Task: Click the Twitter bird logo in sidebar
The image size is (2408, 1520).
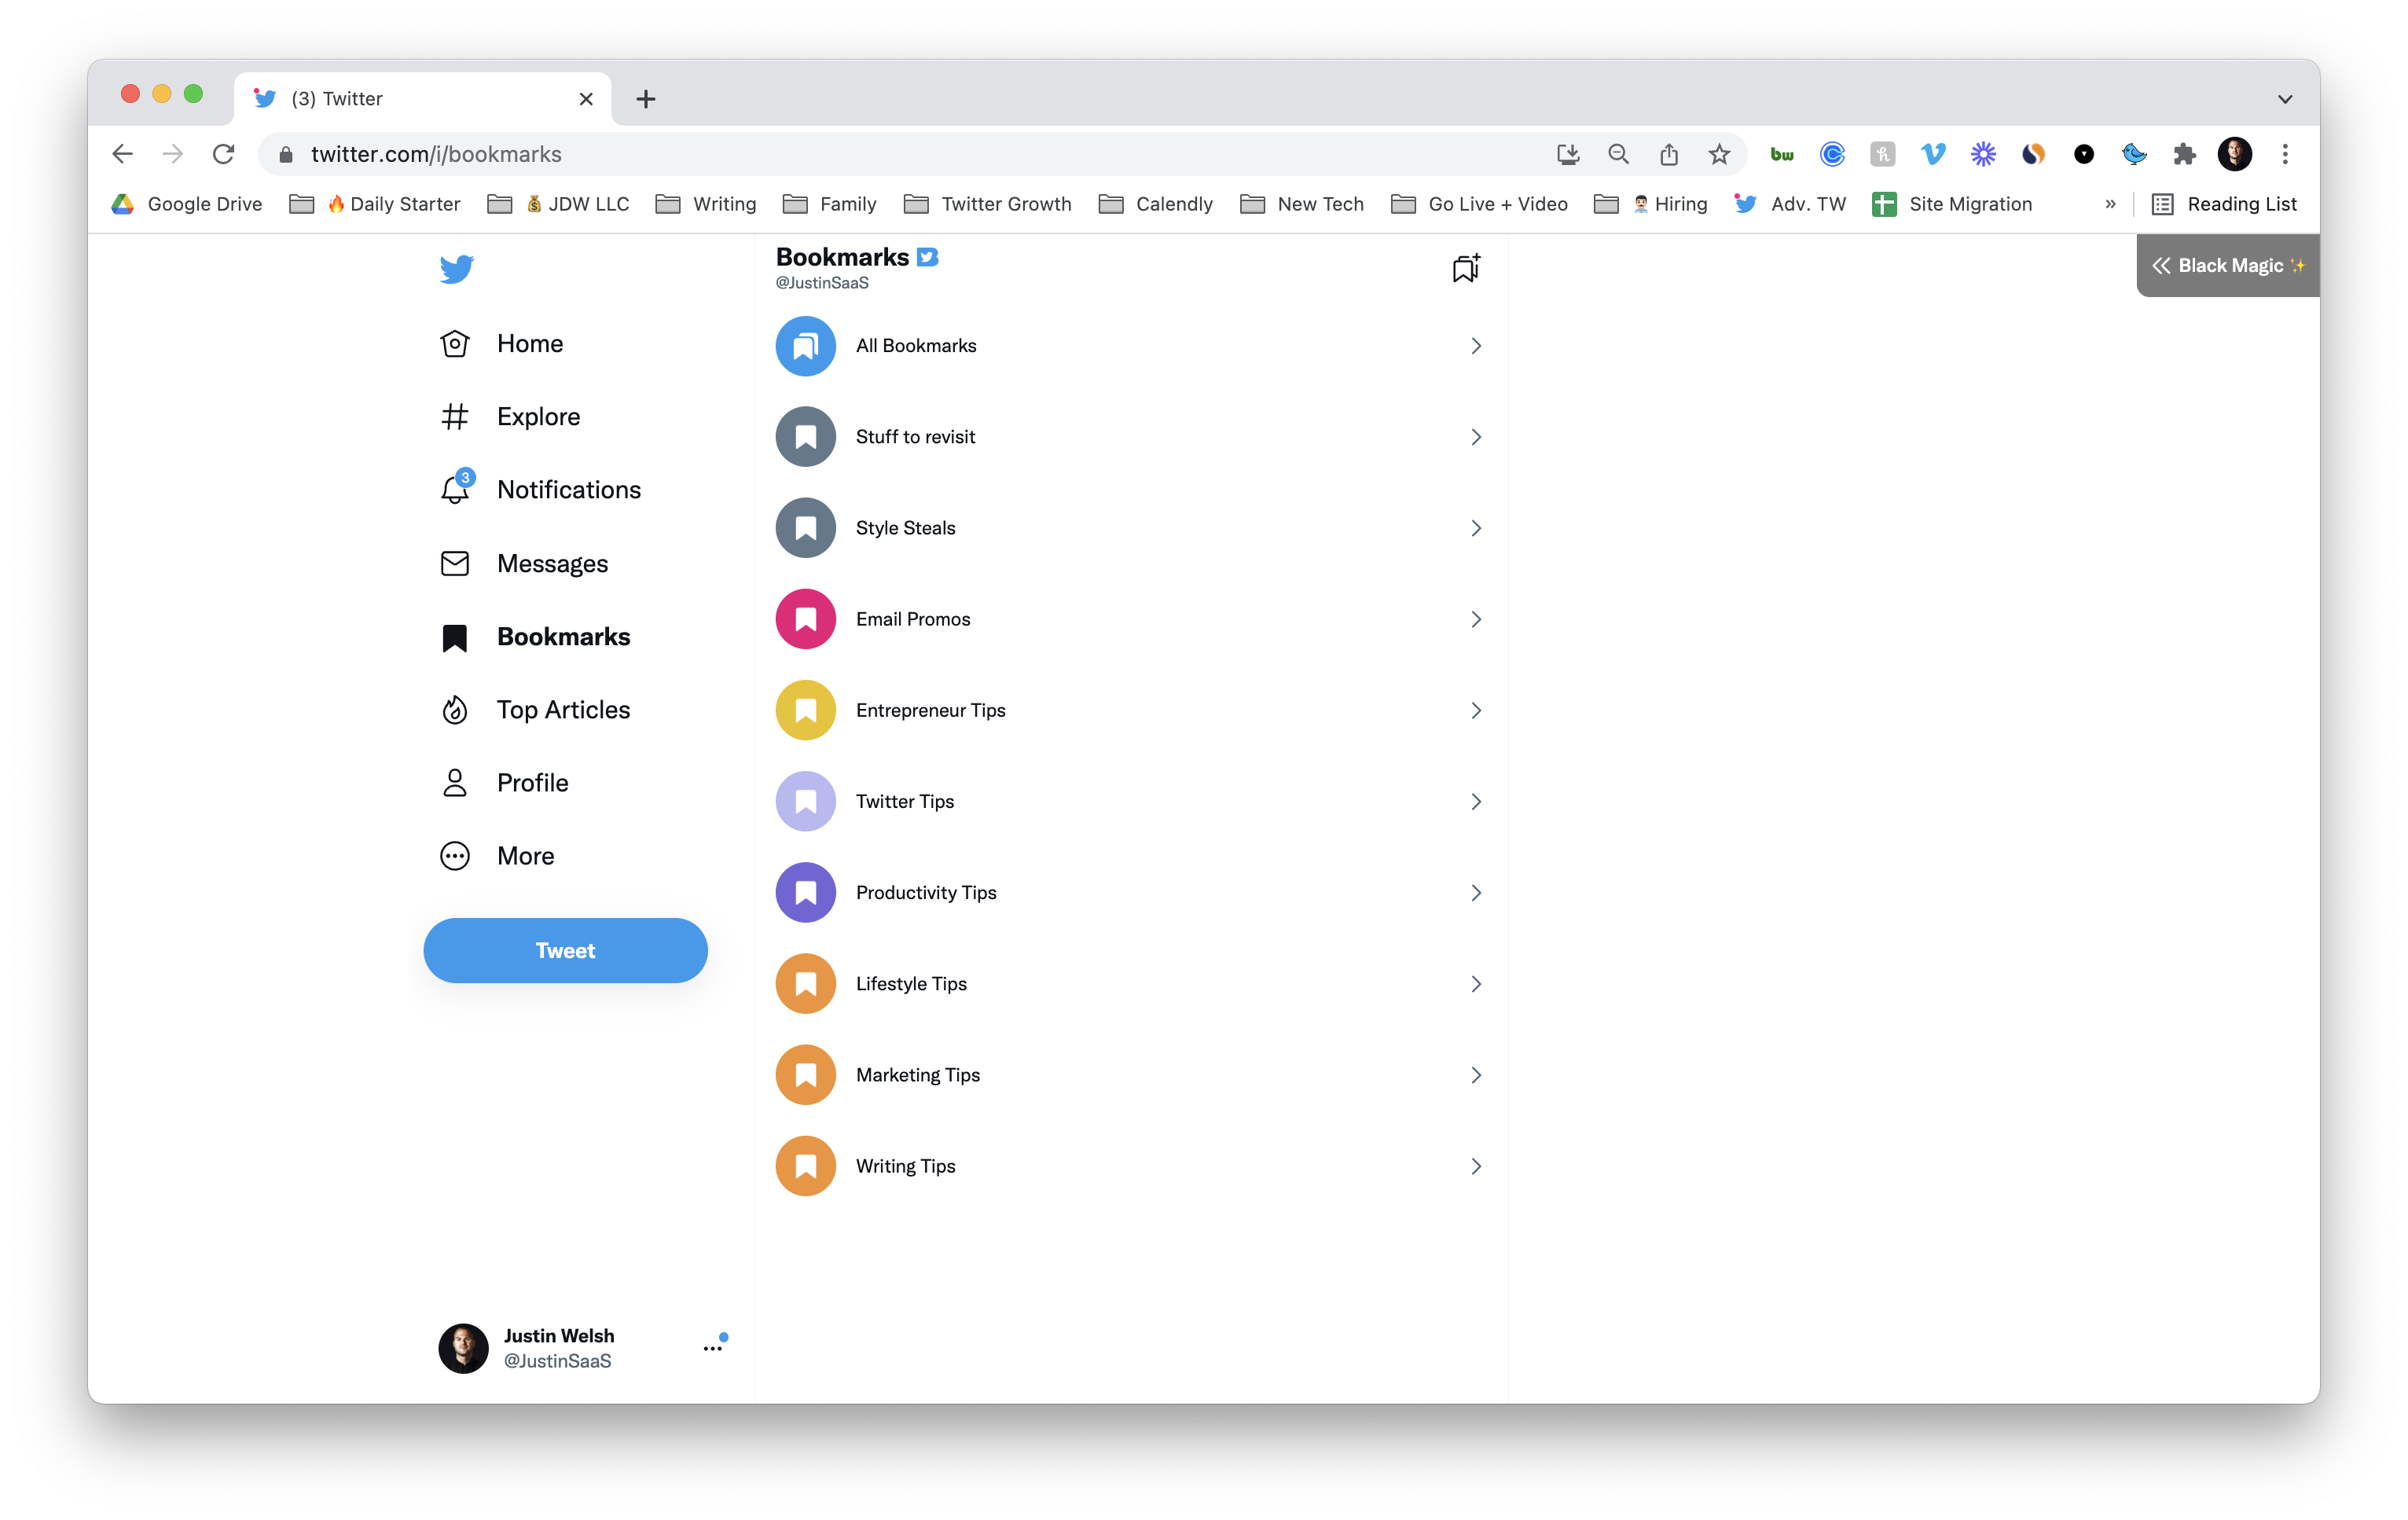Action: 456,268
